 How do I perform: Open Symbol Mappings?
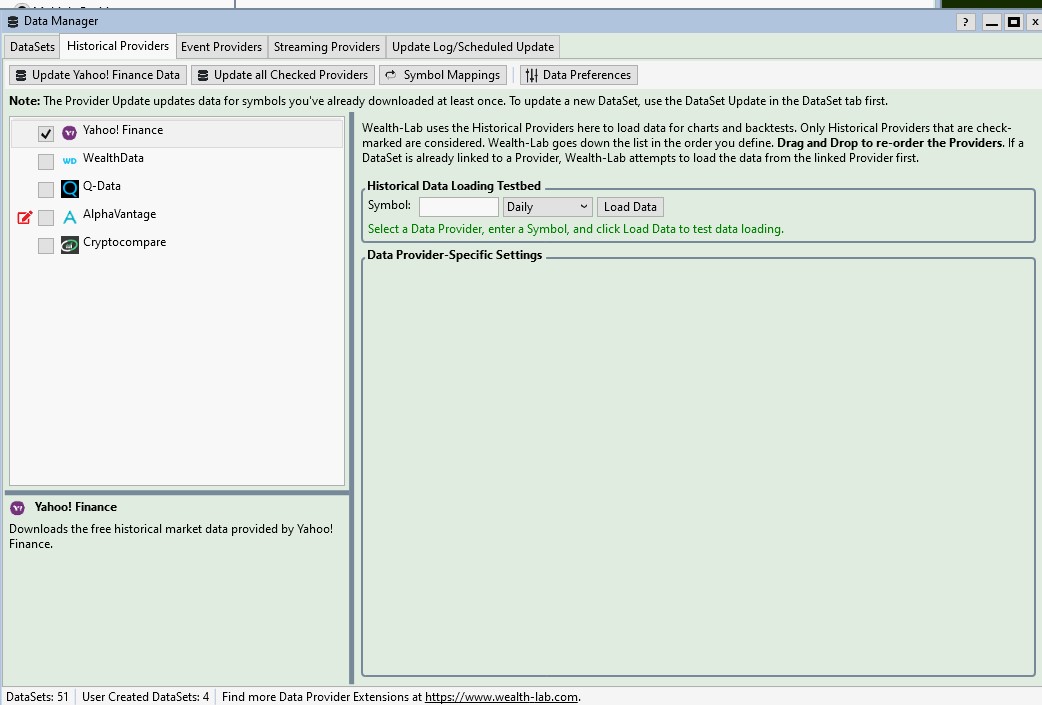(443, 75)
